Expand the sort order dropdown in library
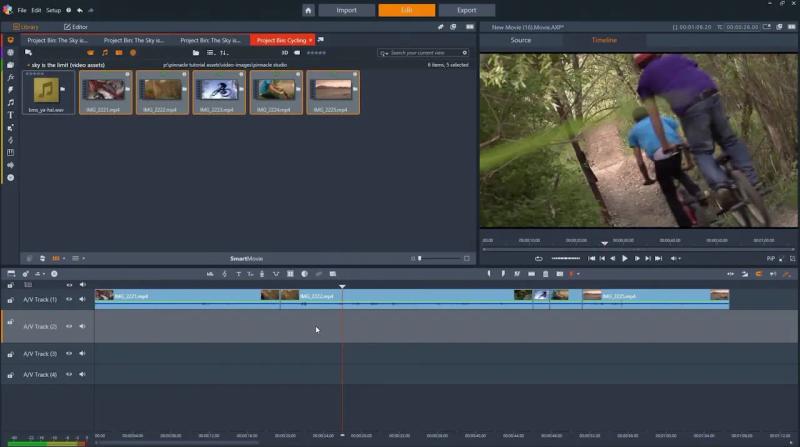 coord(224,53)
